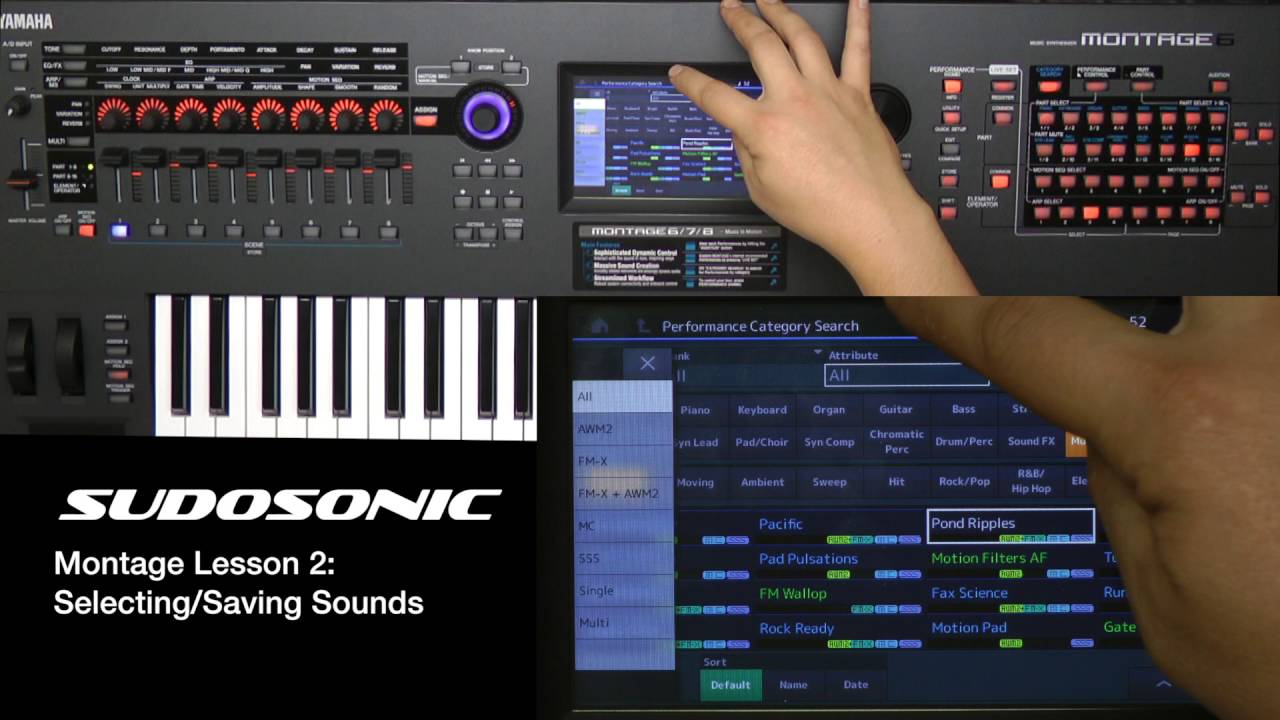Choose AWM2 in the attribute list
Viewport: 1280px width, 720px height.
coord(623,429)
